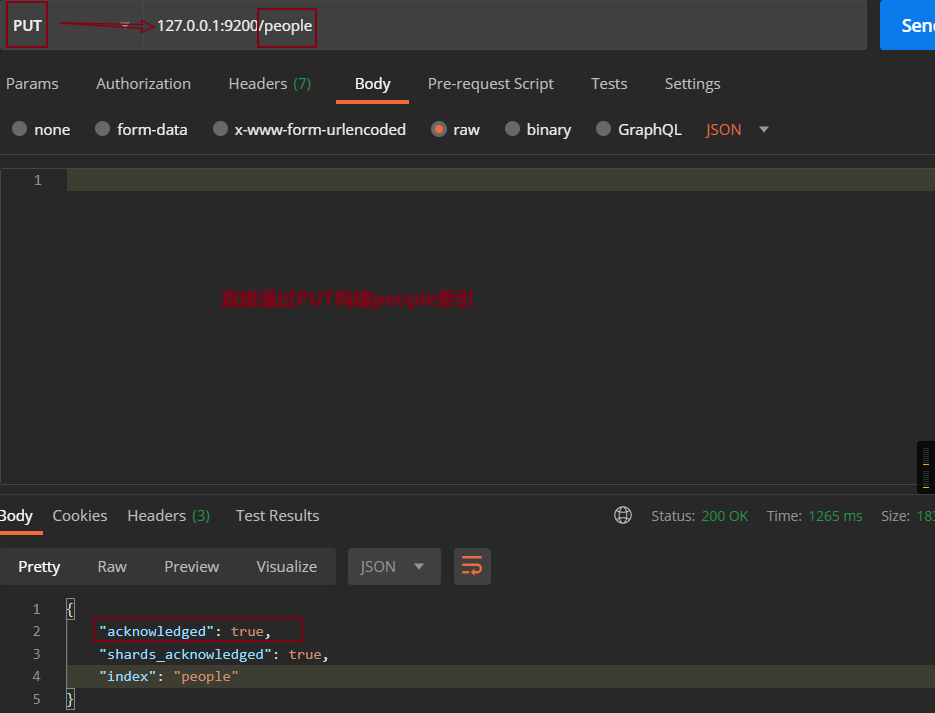
Task: Click the "acknowledged" key in response line 2
Action: (x=156, y=631)
